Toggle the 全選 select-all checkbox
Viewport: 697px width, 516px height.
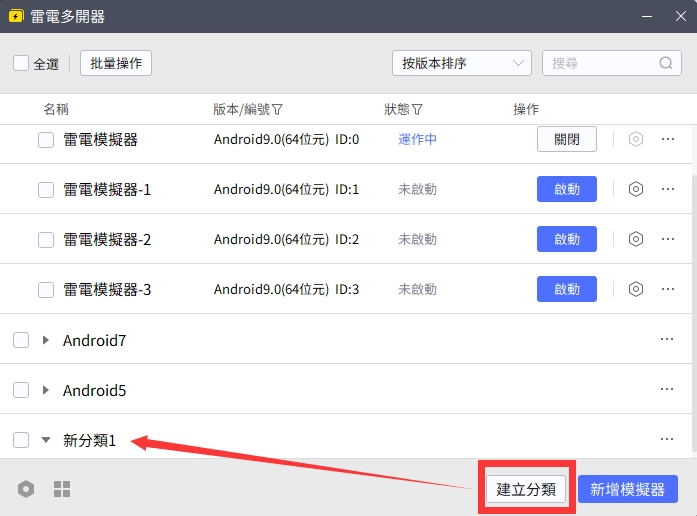coord(21,63)
